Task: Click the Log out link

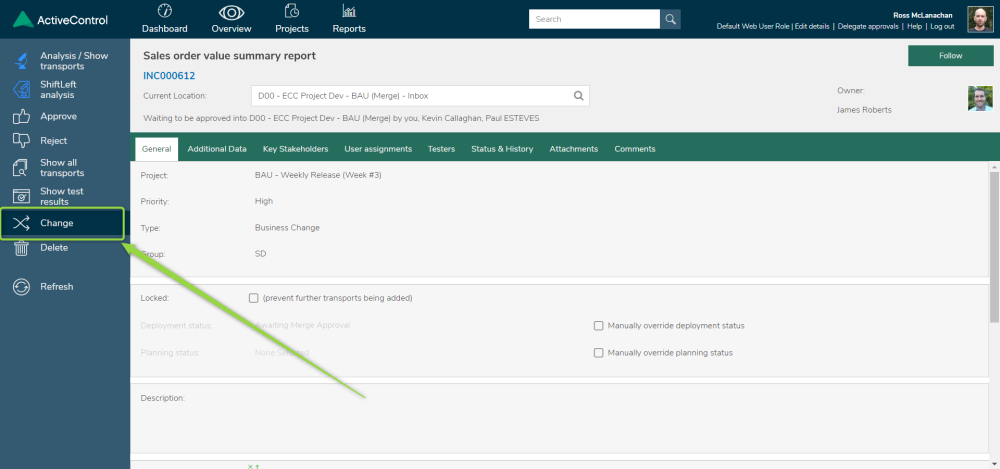Action: (942, 27)
